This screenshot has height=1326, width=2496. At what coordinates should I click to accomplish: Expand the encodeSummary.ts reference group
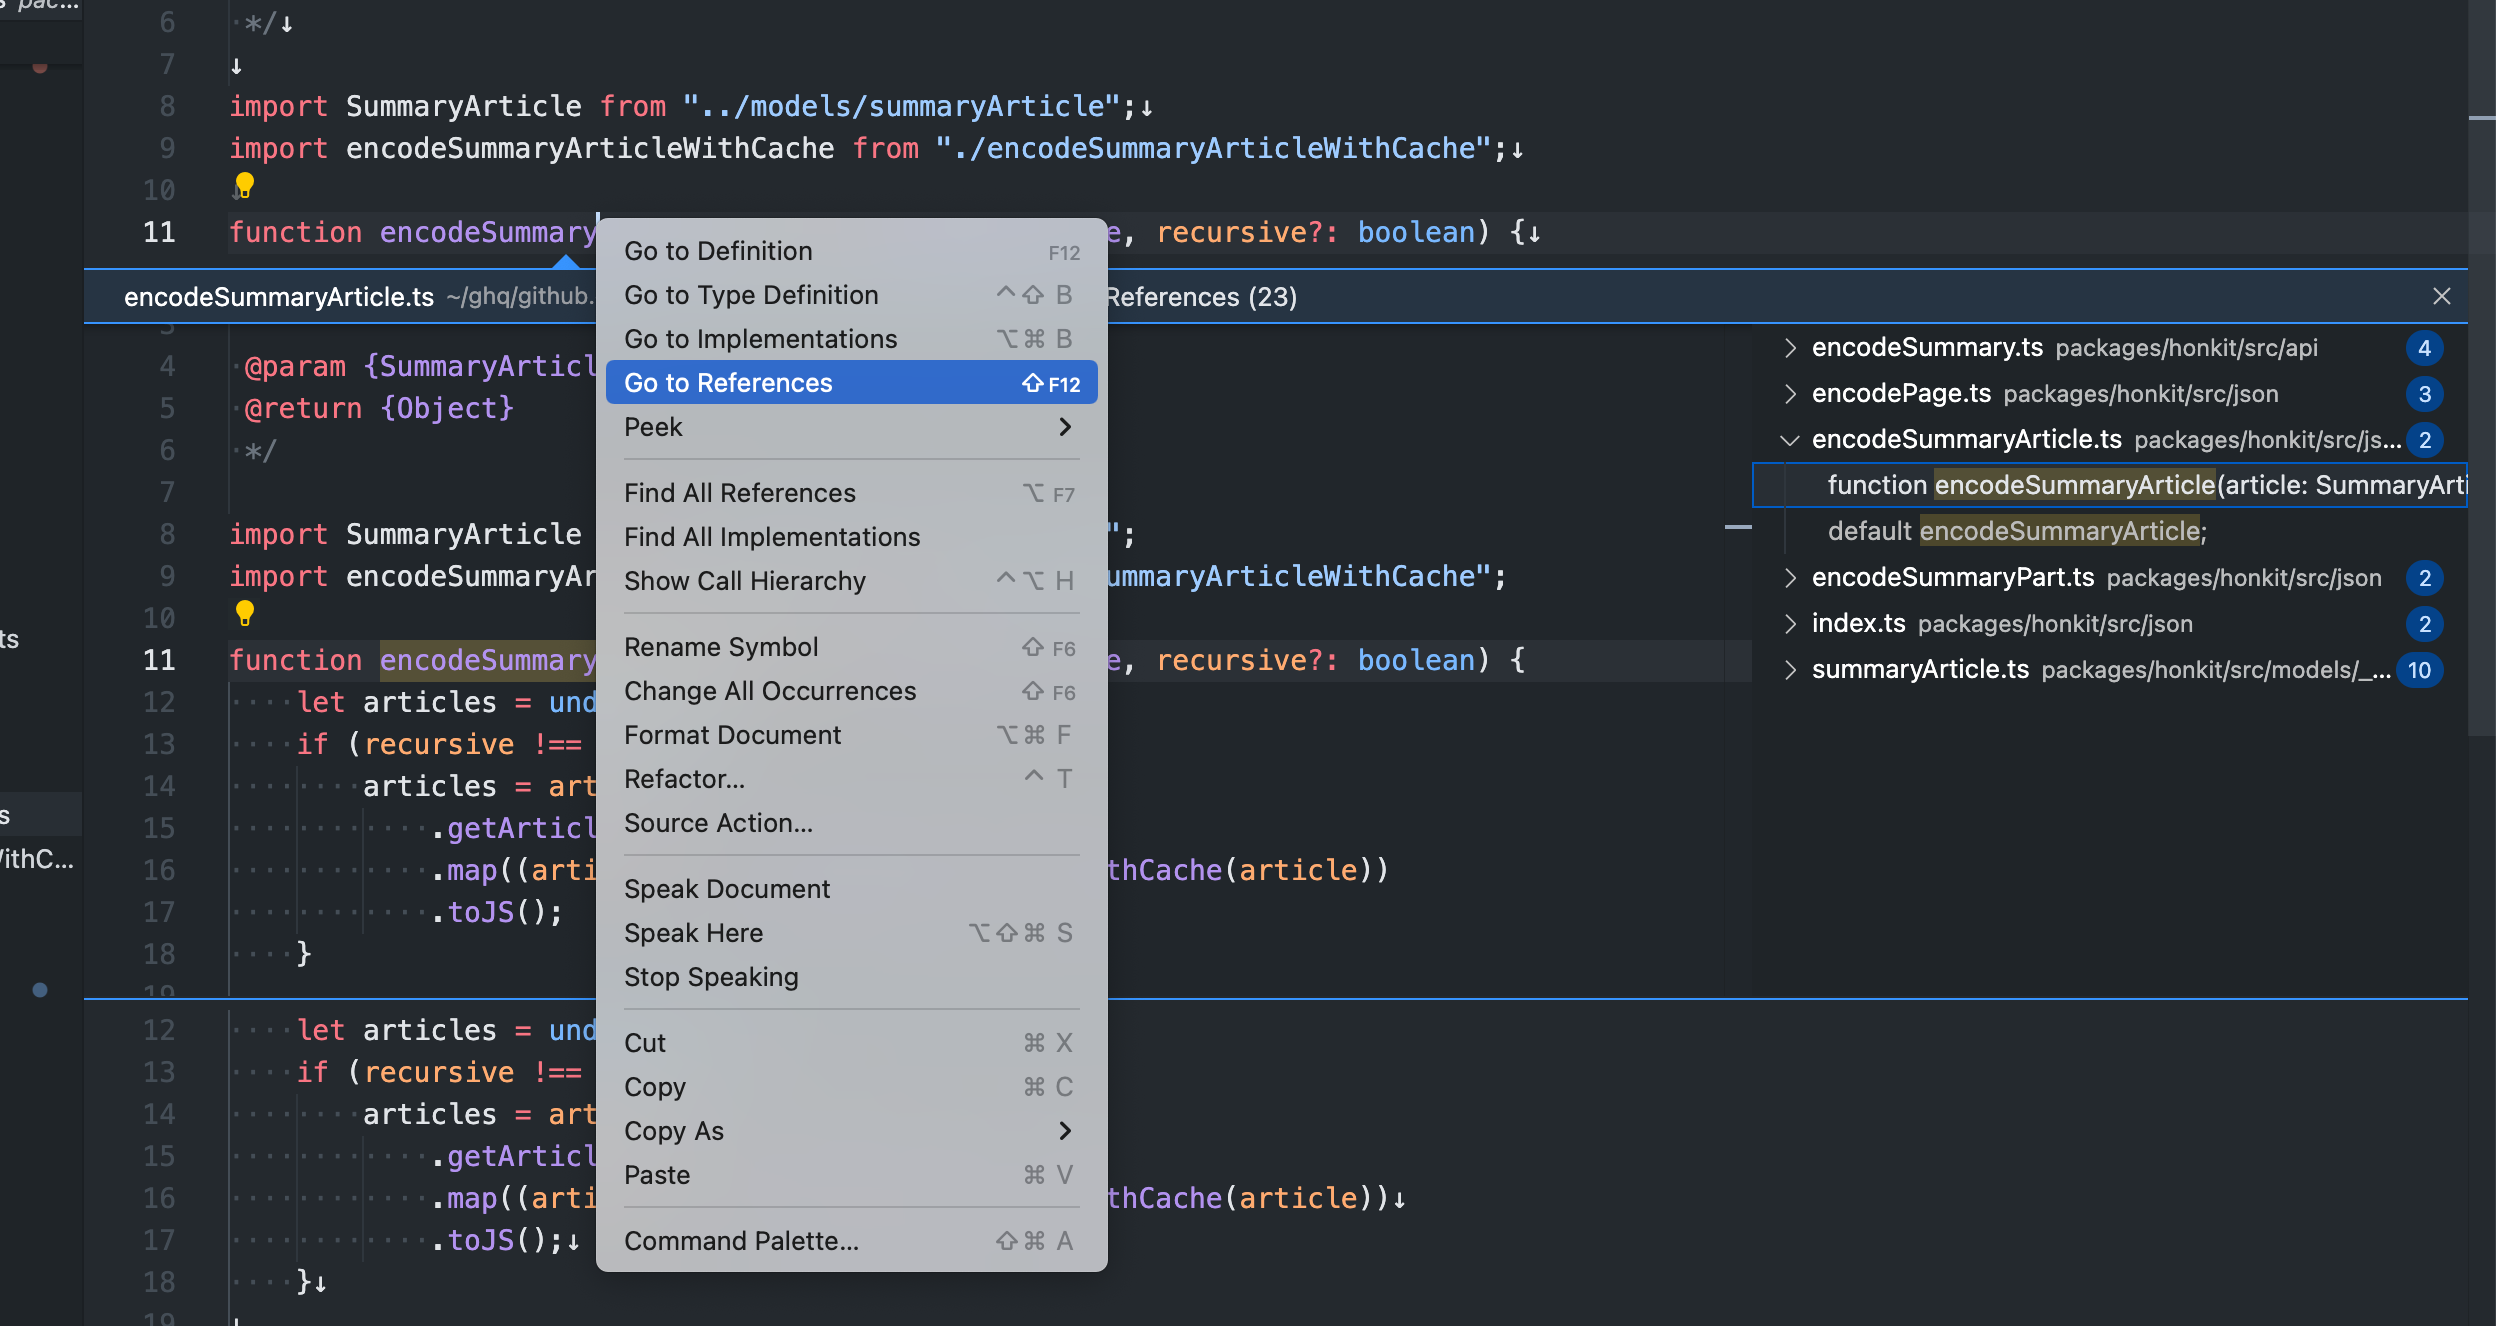point(1790,348)
